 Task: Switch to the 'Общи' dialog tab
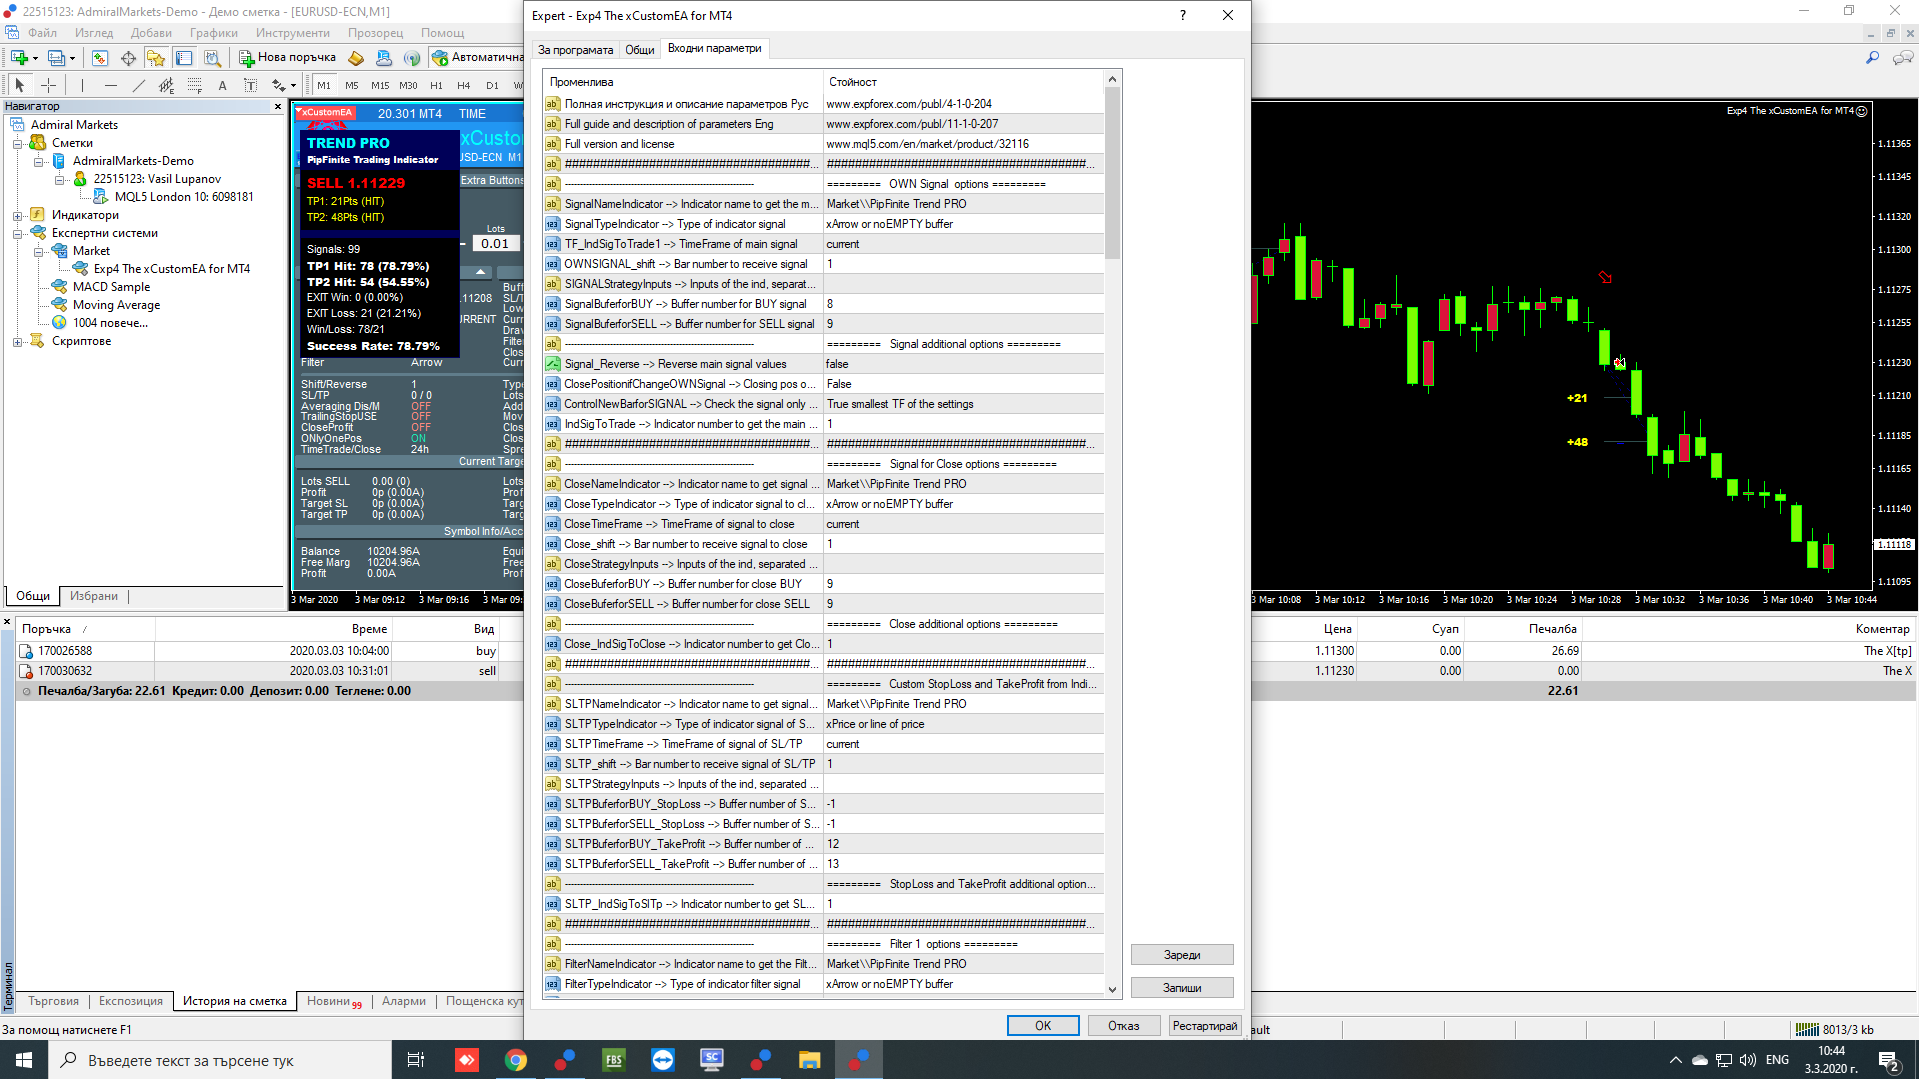point(640,49)
